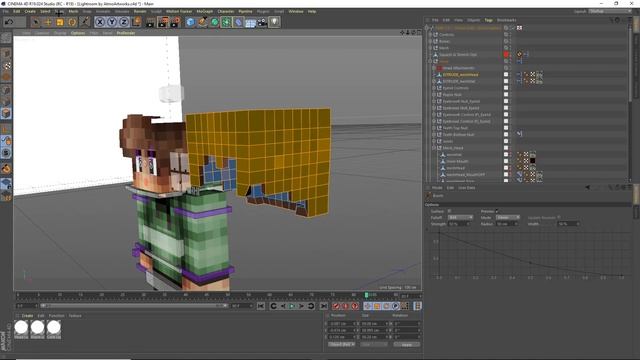The width and height of the screenshot is (640, 360).
Task: Click the Make Editable icon in left sidebar
Action: (x=6, y=38)
